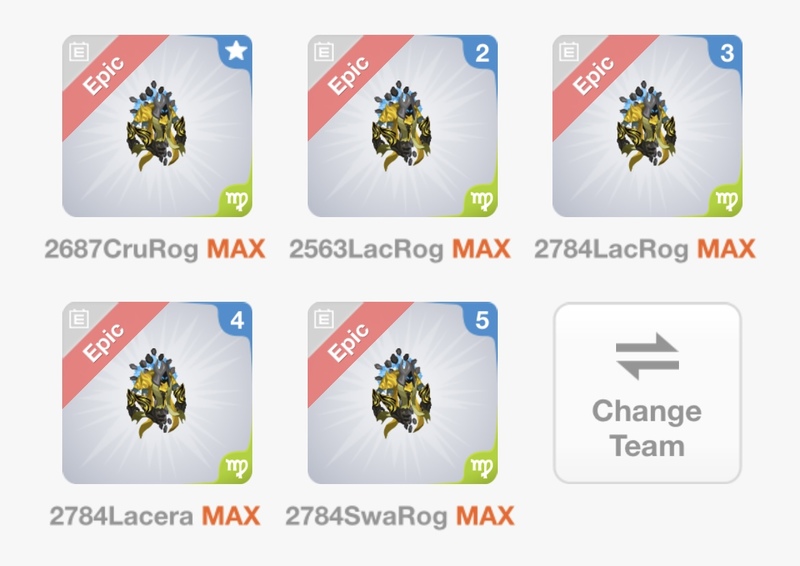
Task: Open the 2784SwaRog MAX name label
Action: 399,516
